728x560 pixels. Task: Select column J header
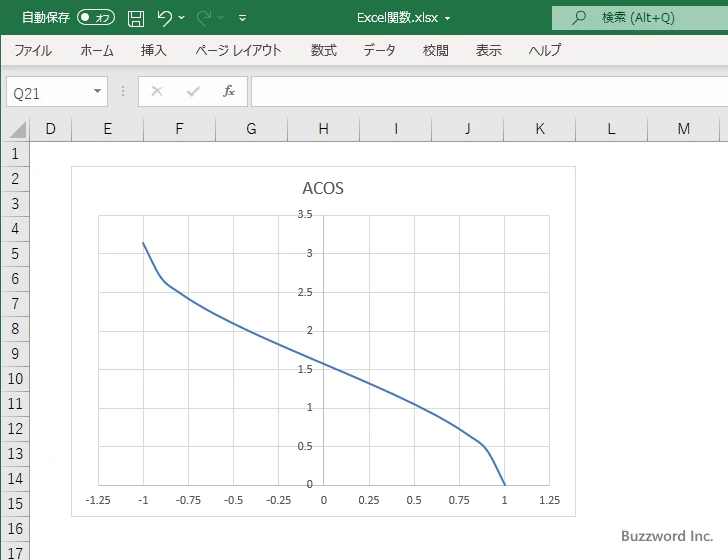[x=467, y=129]
